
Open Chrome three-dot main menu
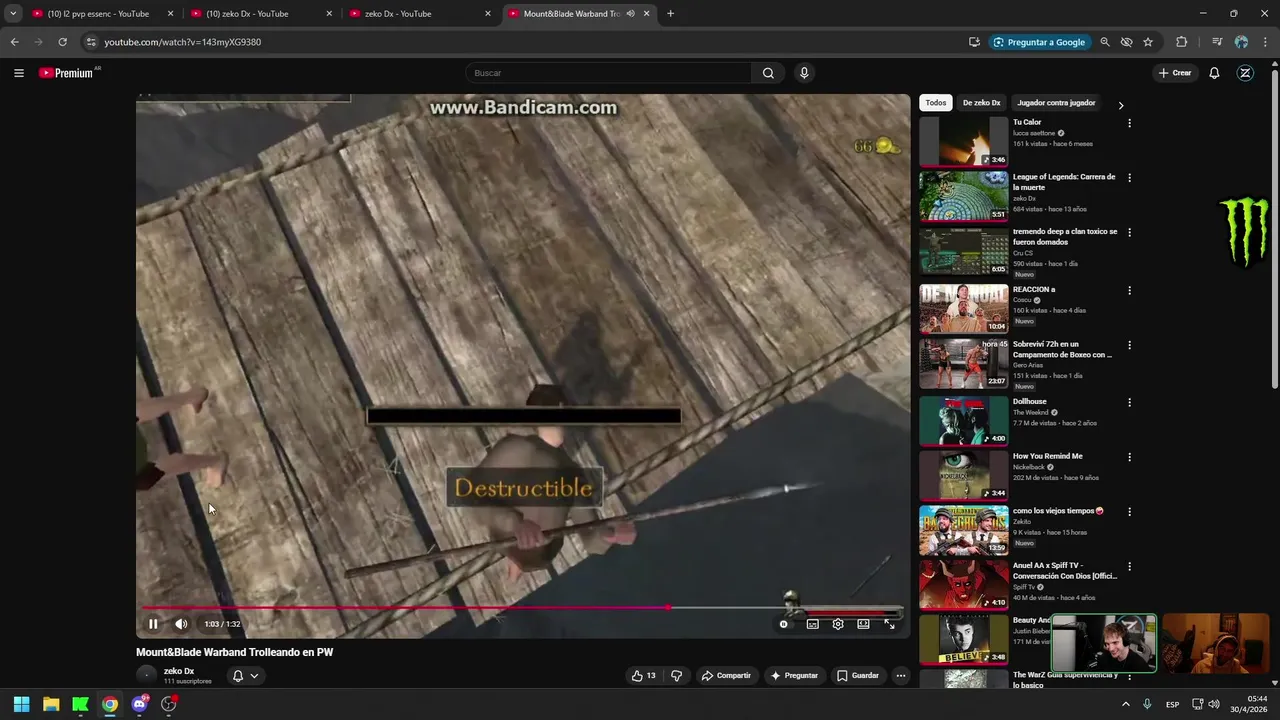click(x=1265, y=42)
